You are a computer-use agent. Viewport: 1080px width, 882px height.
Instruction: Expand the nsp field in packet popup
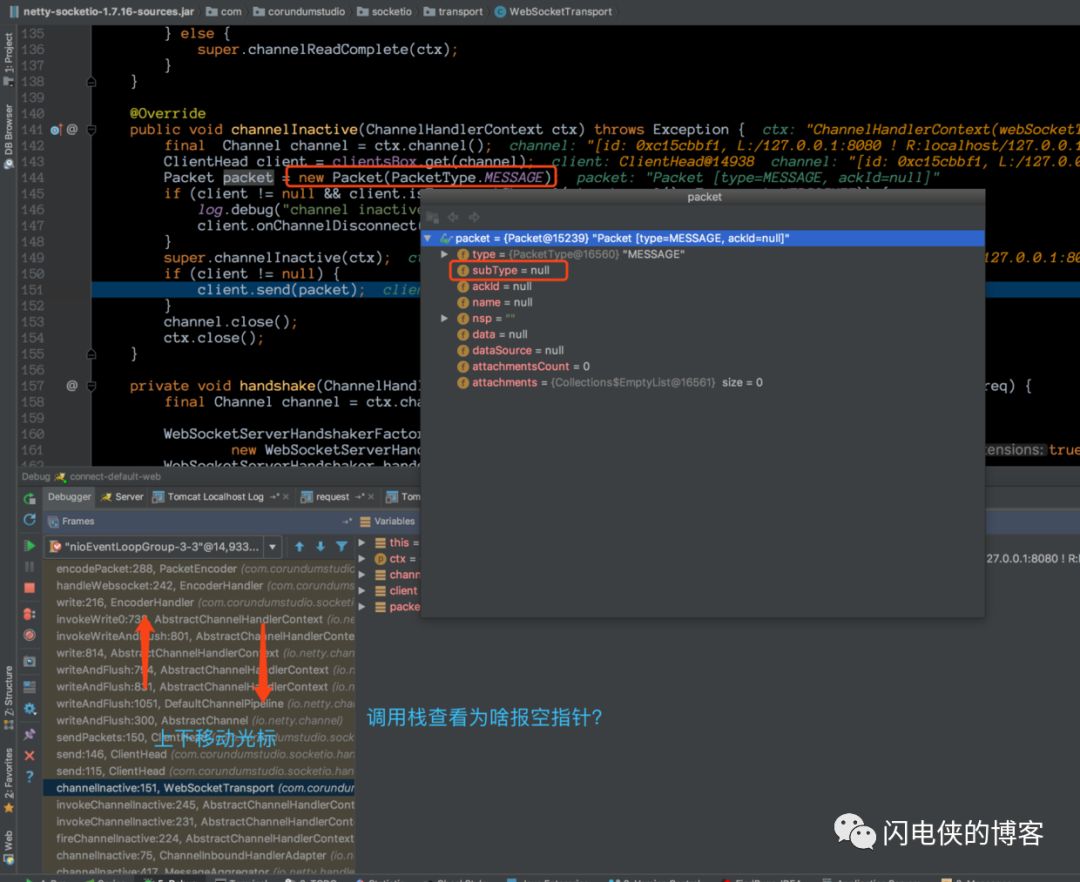(445, 319)
